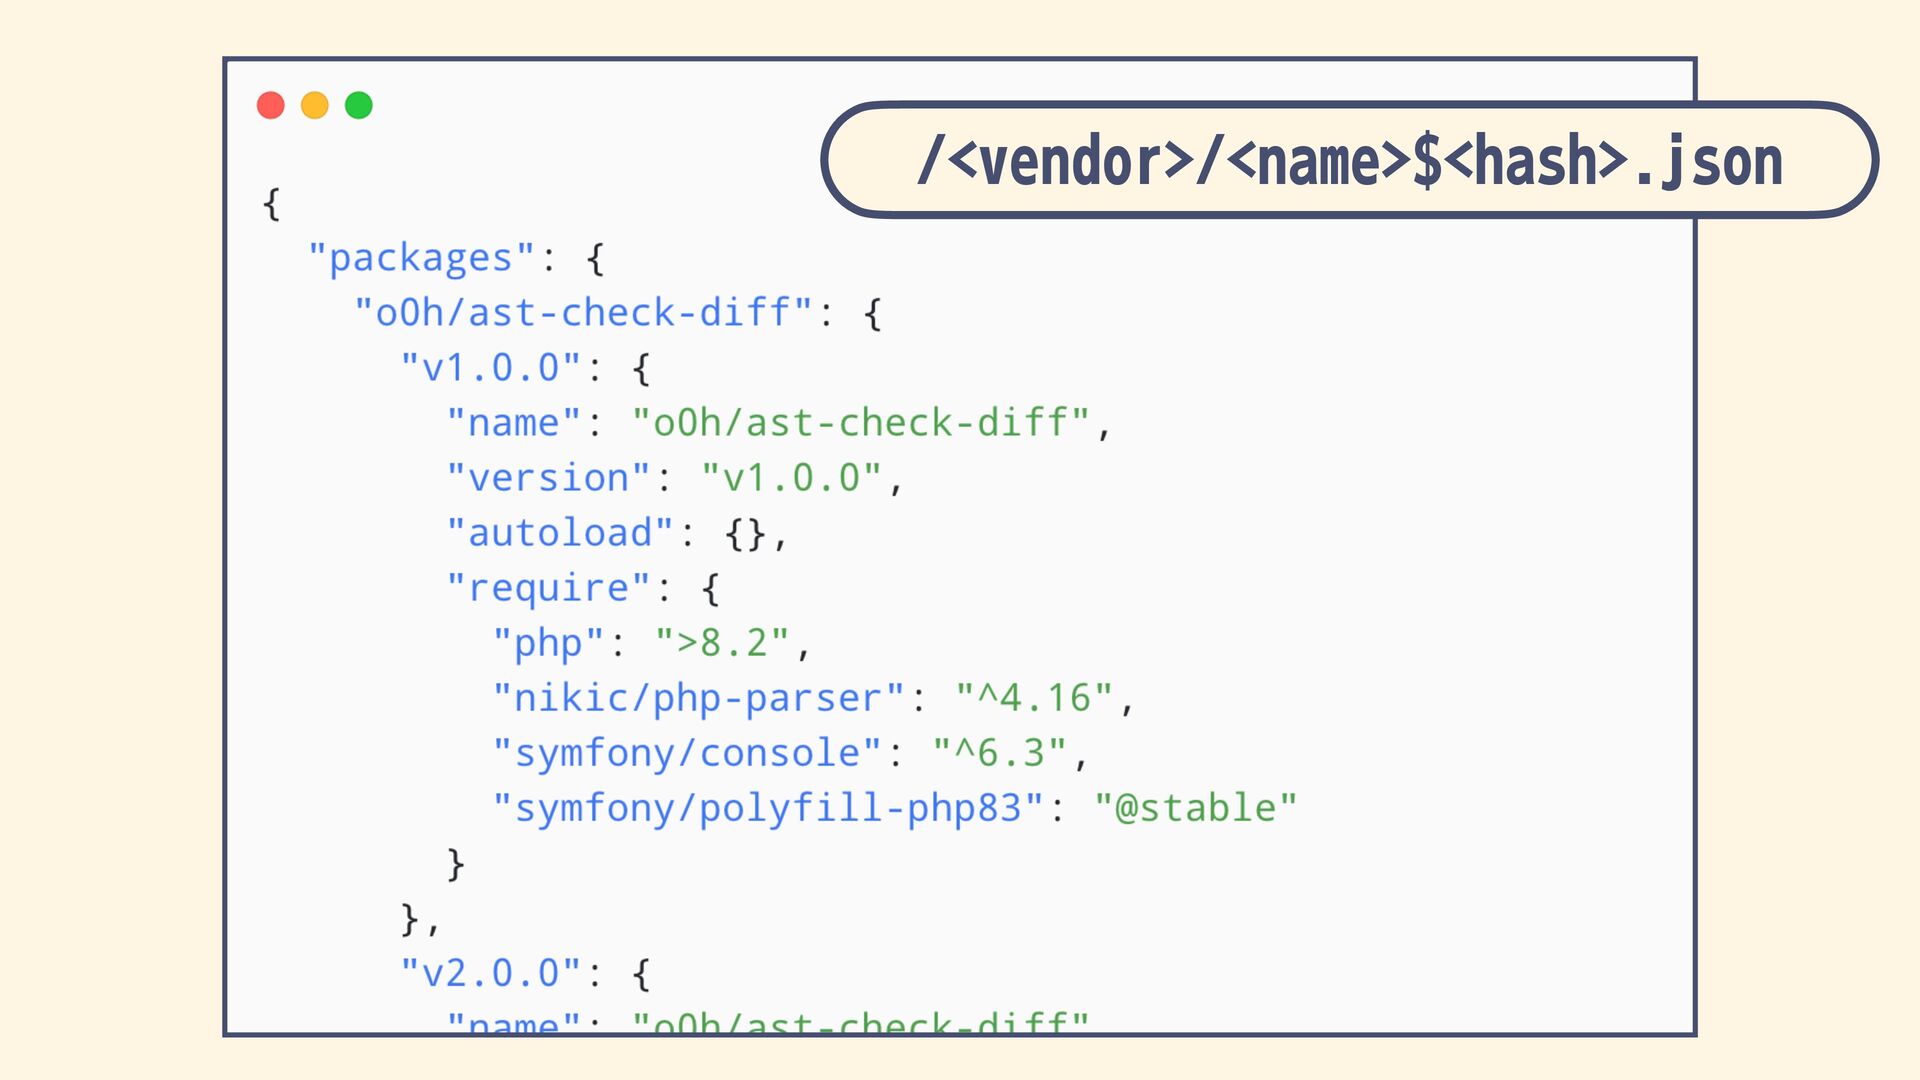Screen dimensions: 1920x1080
Task: Click the green "v1.0.0" version value
Action: (792, 477)
